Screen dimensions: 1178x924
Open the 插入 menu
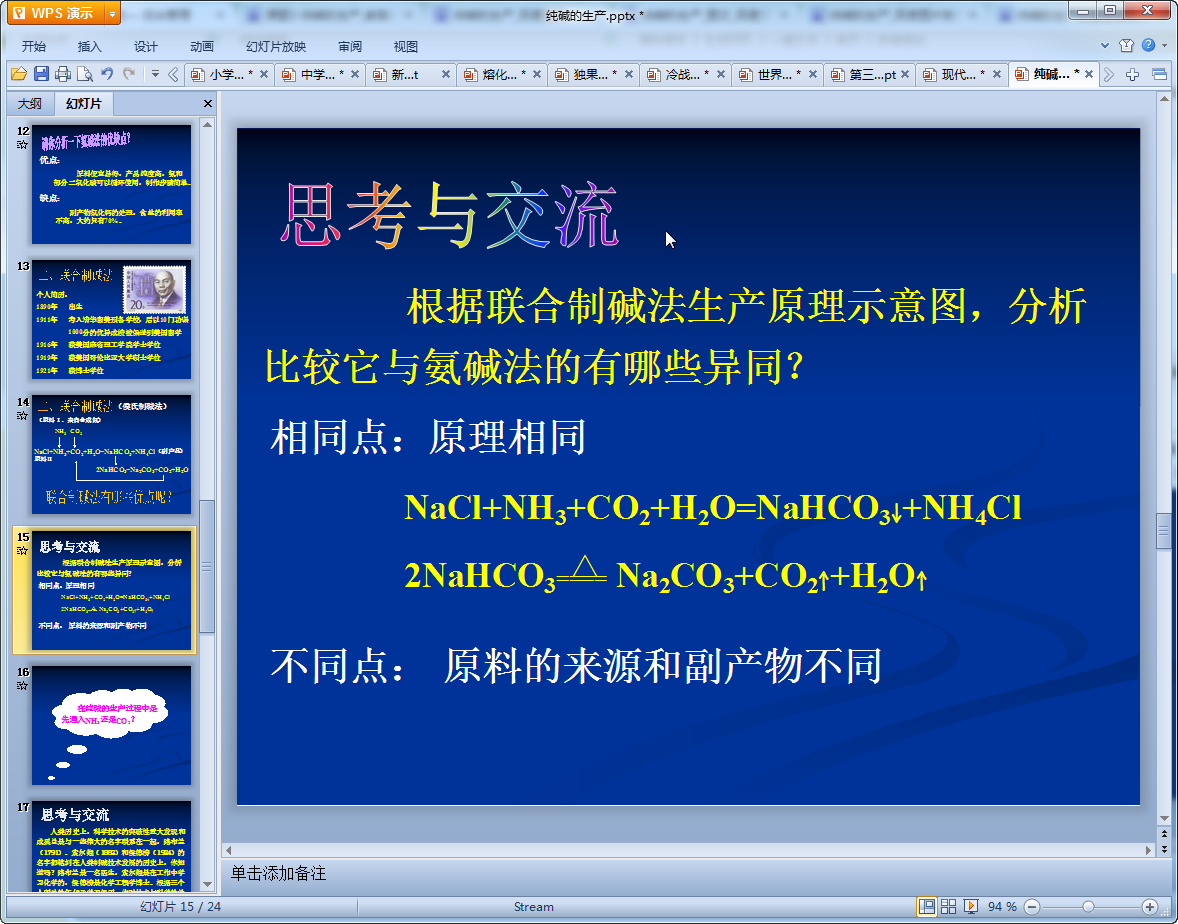[x=90, y=46]
